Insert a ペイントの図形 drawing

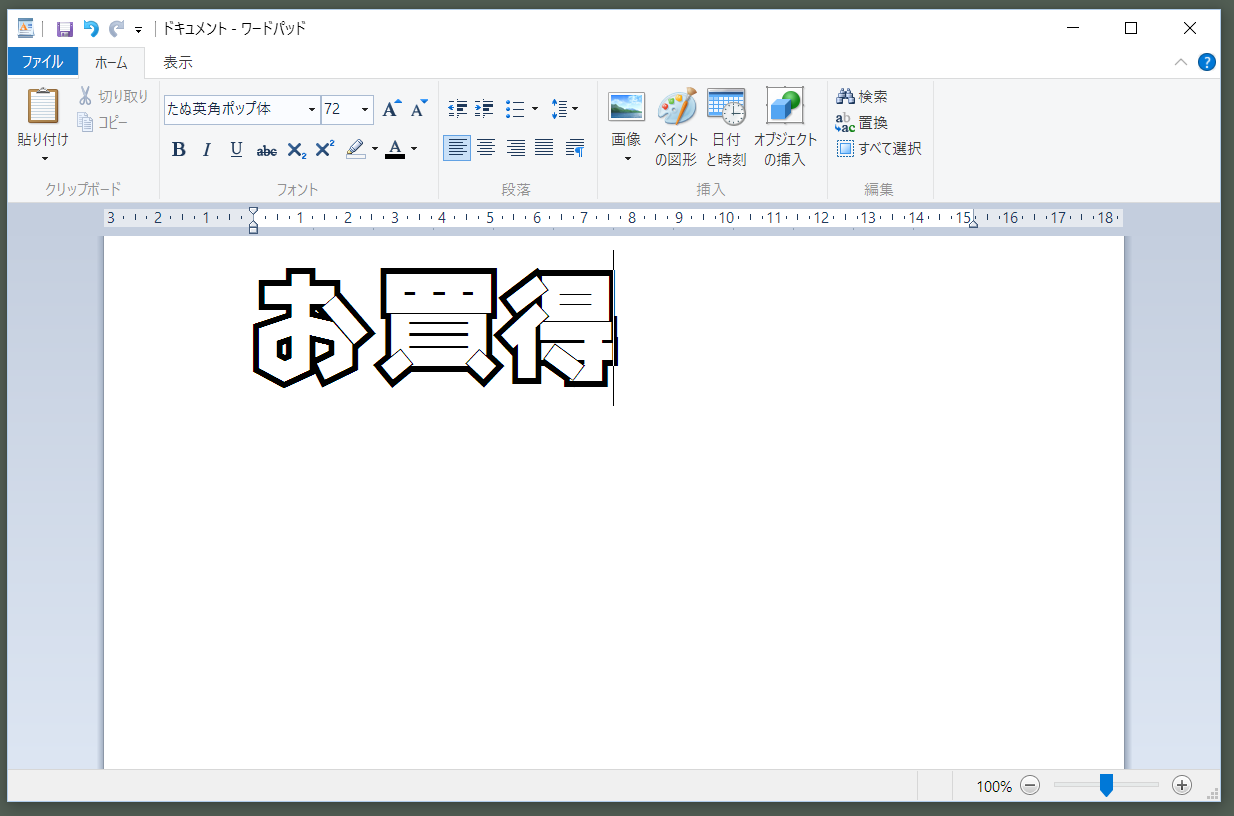pos(676,128)
